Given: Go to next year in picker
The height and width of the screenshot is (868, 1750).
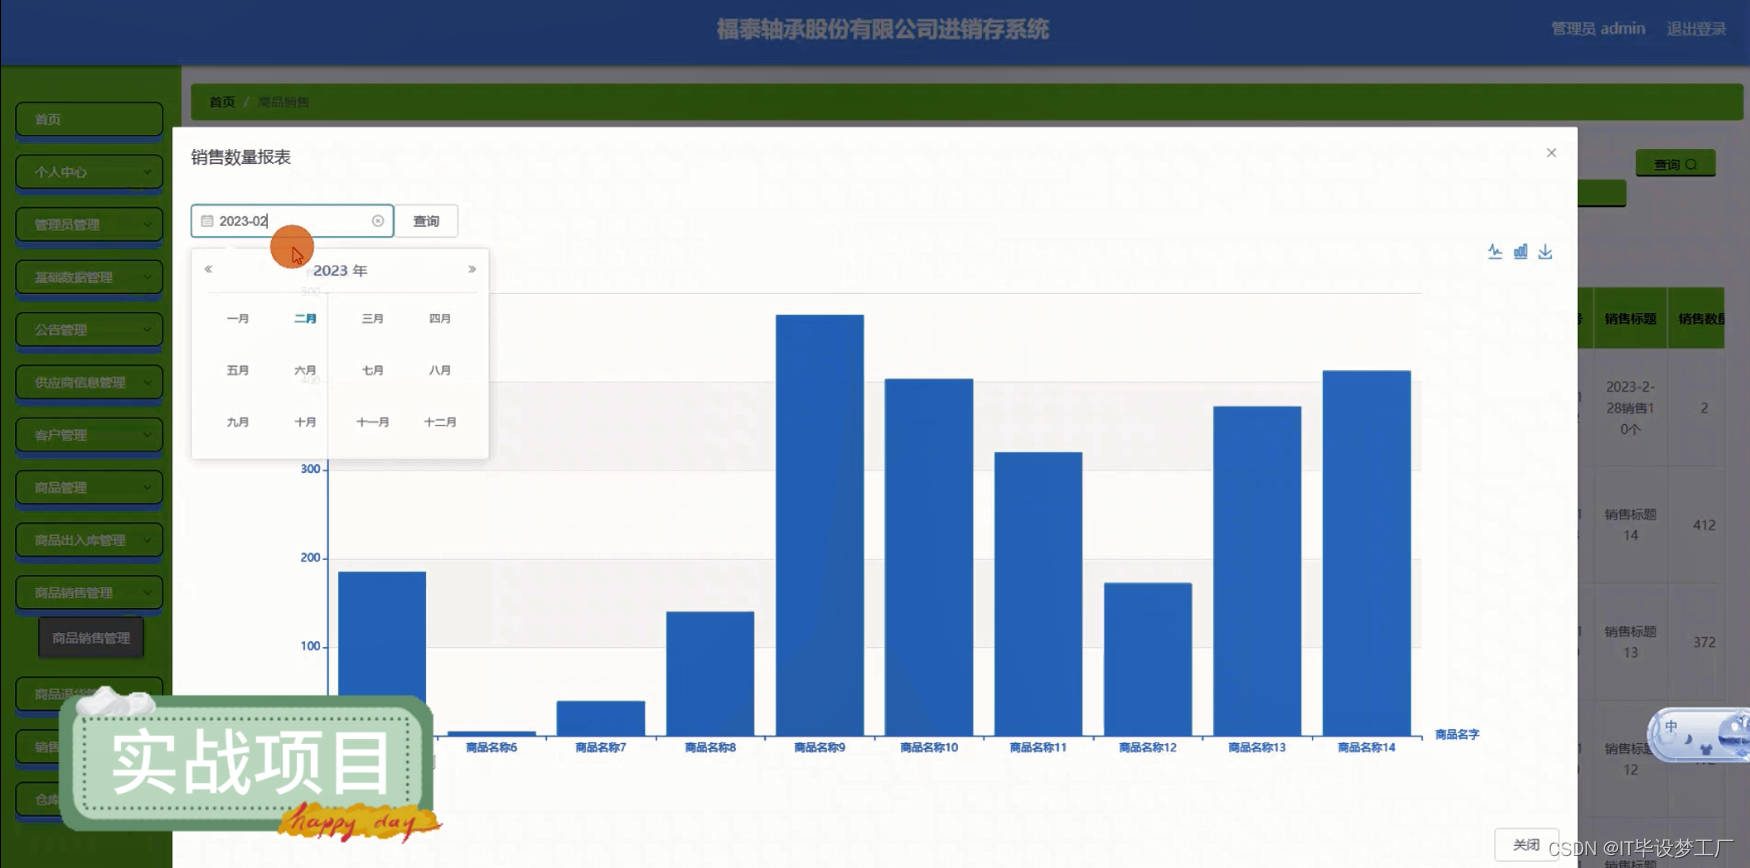Looking at the screenshot, I should [472, 269].
